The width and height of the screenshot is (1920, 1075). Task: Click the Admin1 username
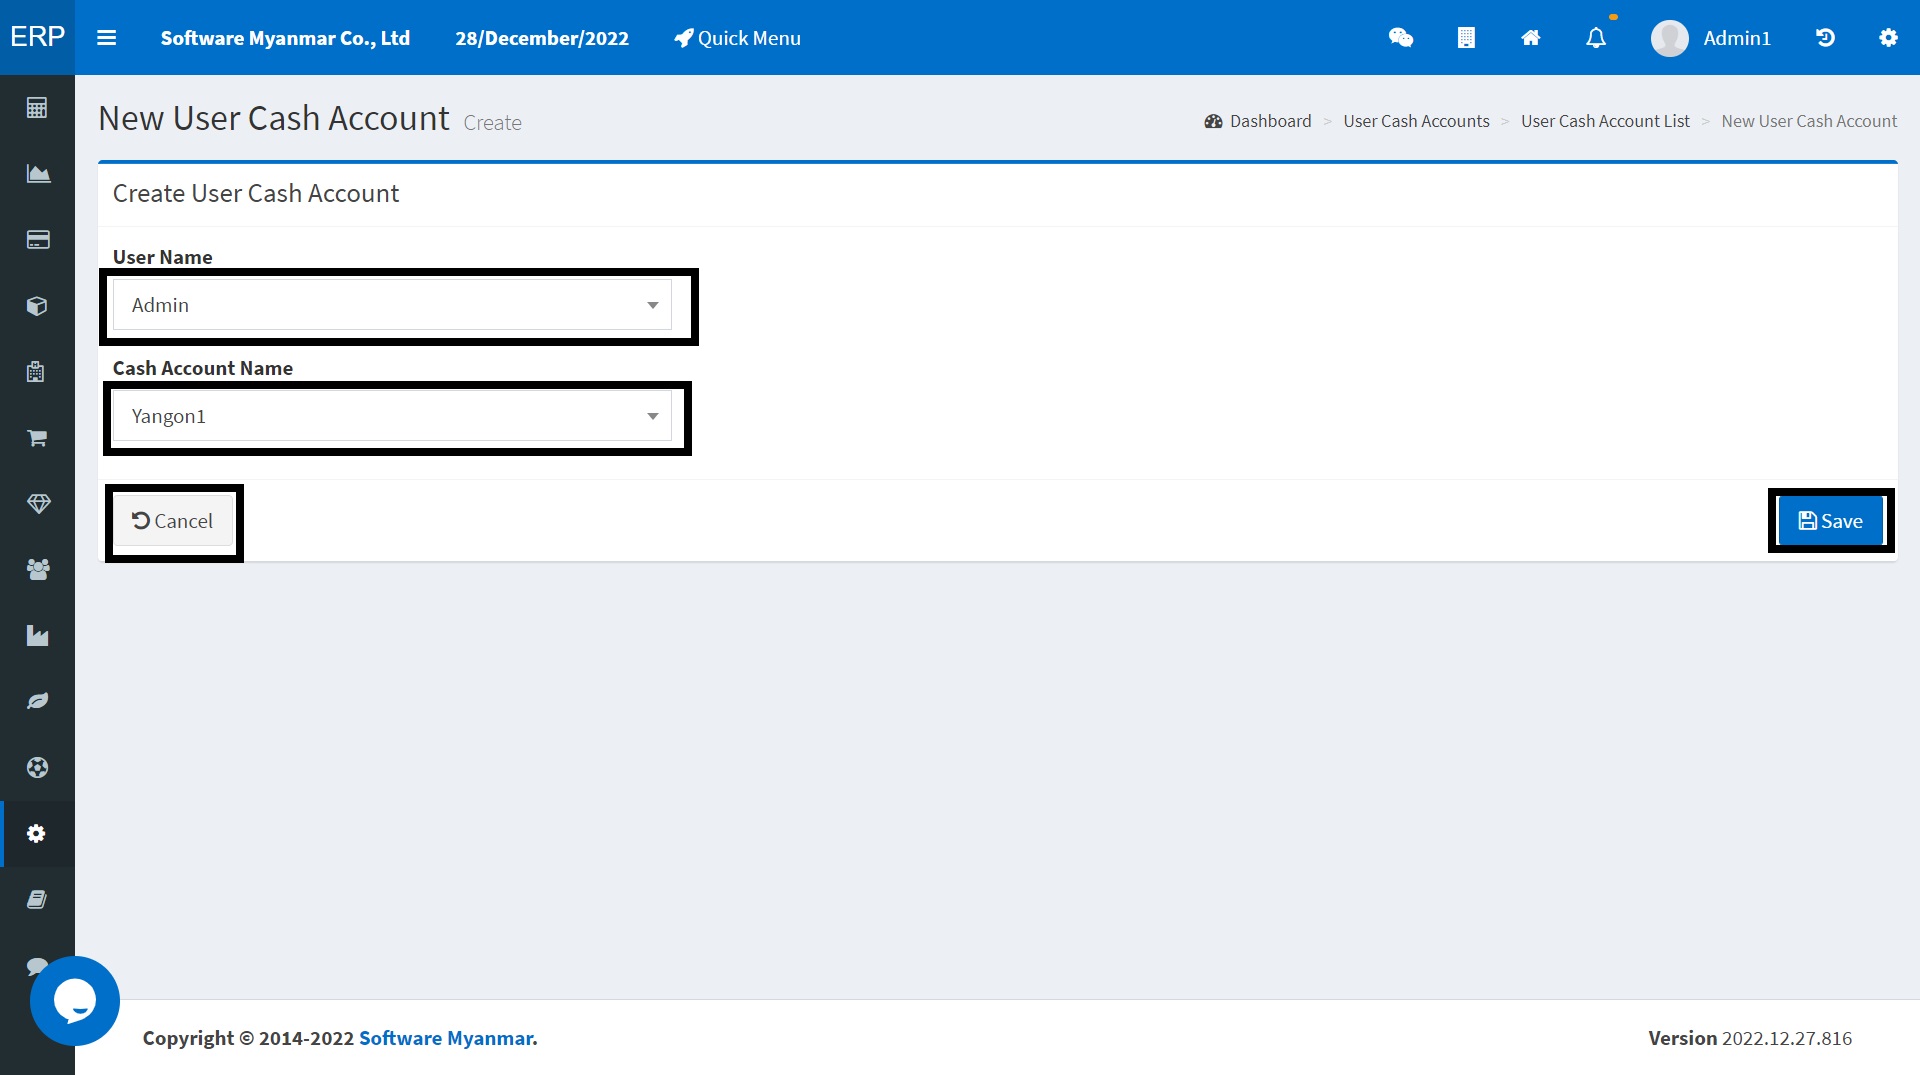[1737, 38]
